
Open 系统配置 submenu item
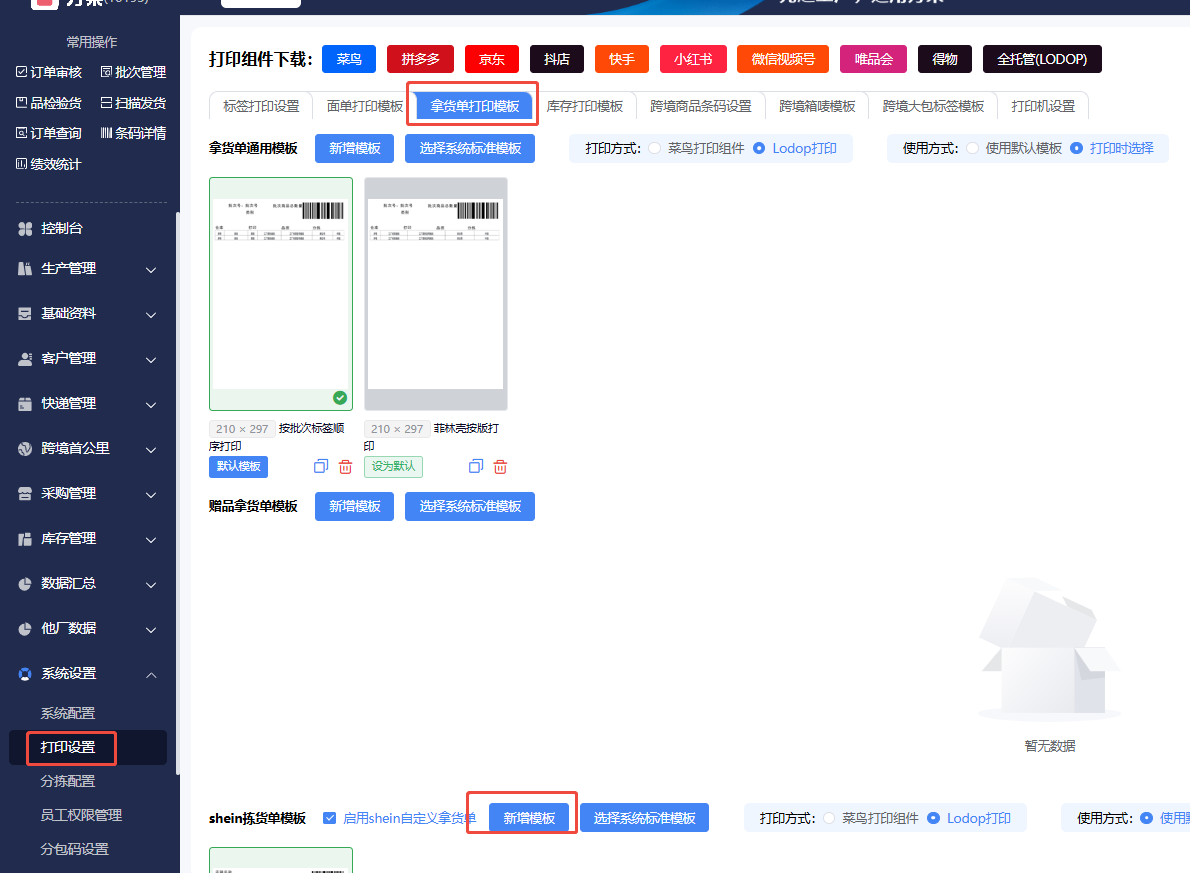pyautogui.click(x=68, y=713)
